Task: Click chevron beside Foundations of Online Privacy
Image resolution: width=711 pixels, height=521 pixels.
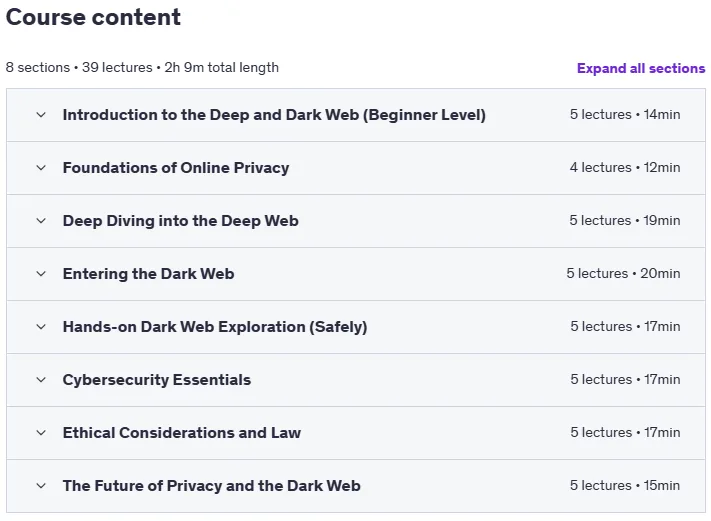Action: coord(41,168)
